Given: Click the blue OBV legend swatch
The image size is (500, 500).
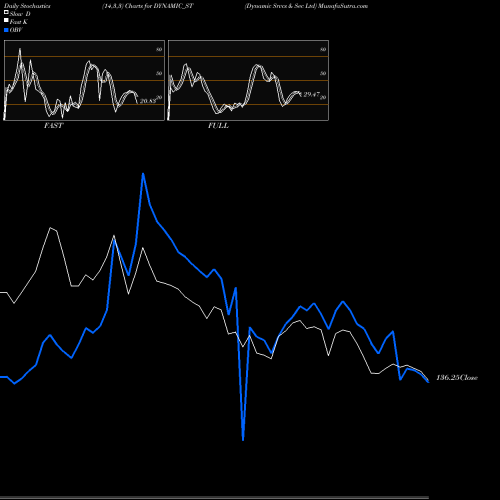Looking at the screenshot, I should 6,30.
